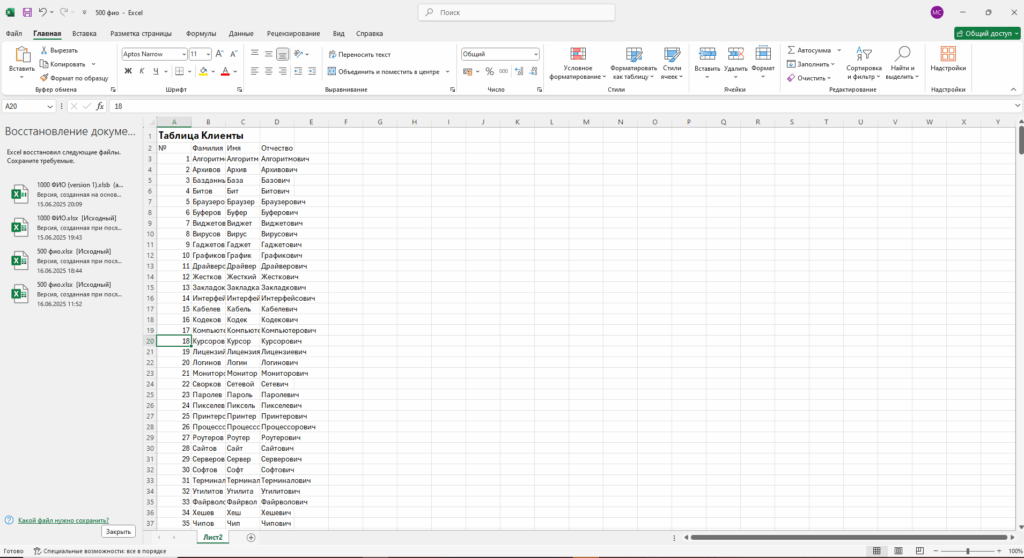Open Sort and Filter (Сортировка и фильтр)
The width and height of the screenshot is (1024, 558).
click(x=863, y=63)
